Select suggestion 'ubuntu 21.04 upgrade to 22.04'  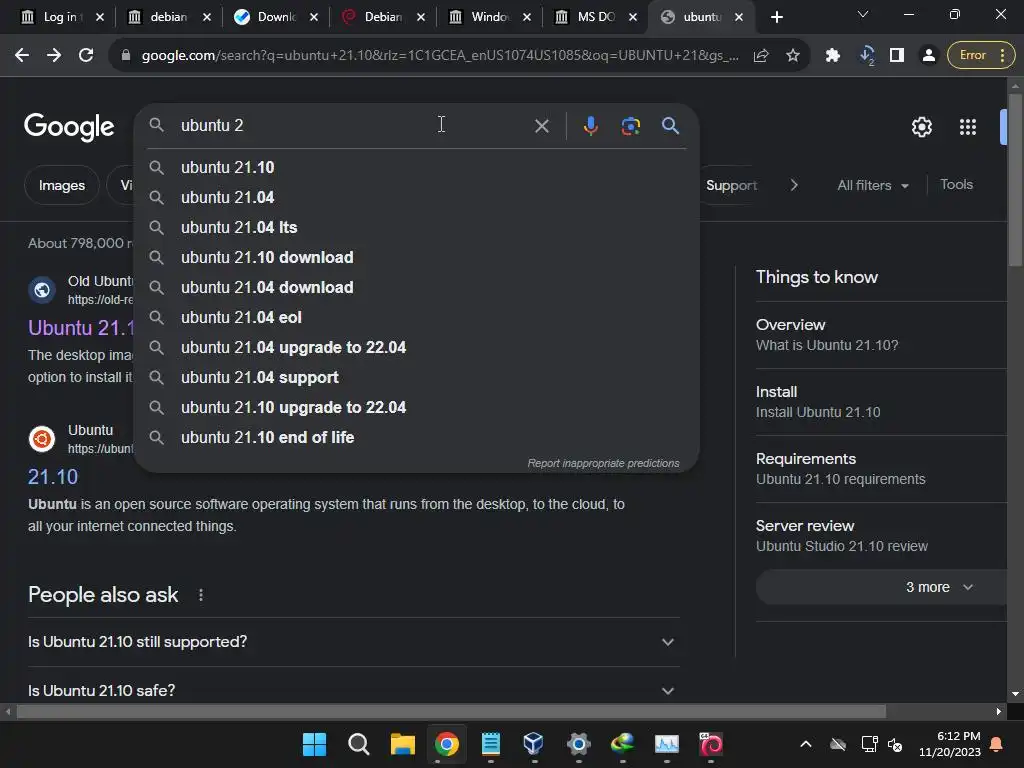pos(417,347)
